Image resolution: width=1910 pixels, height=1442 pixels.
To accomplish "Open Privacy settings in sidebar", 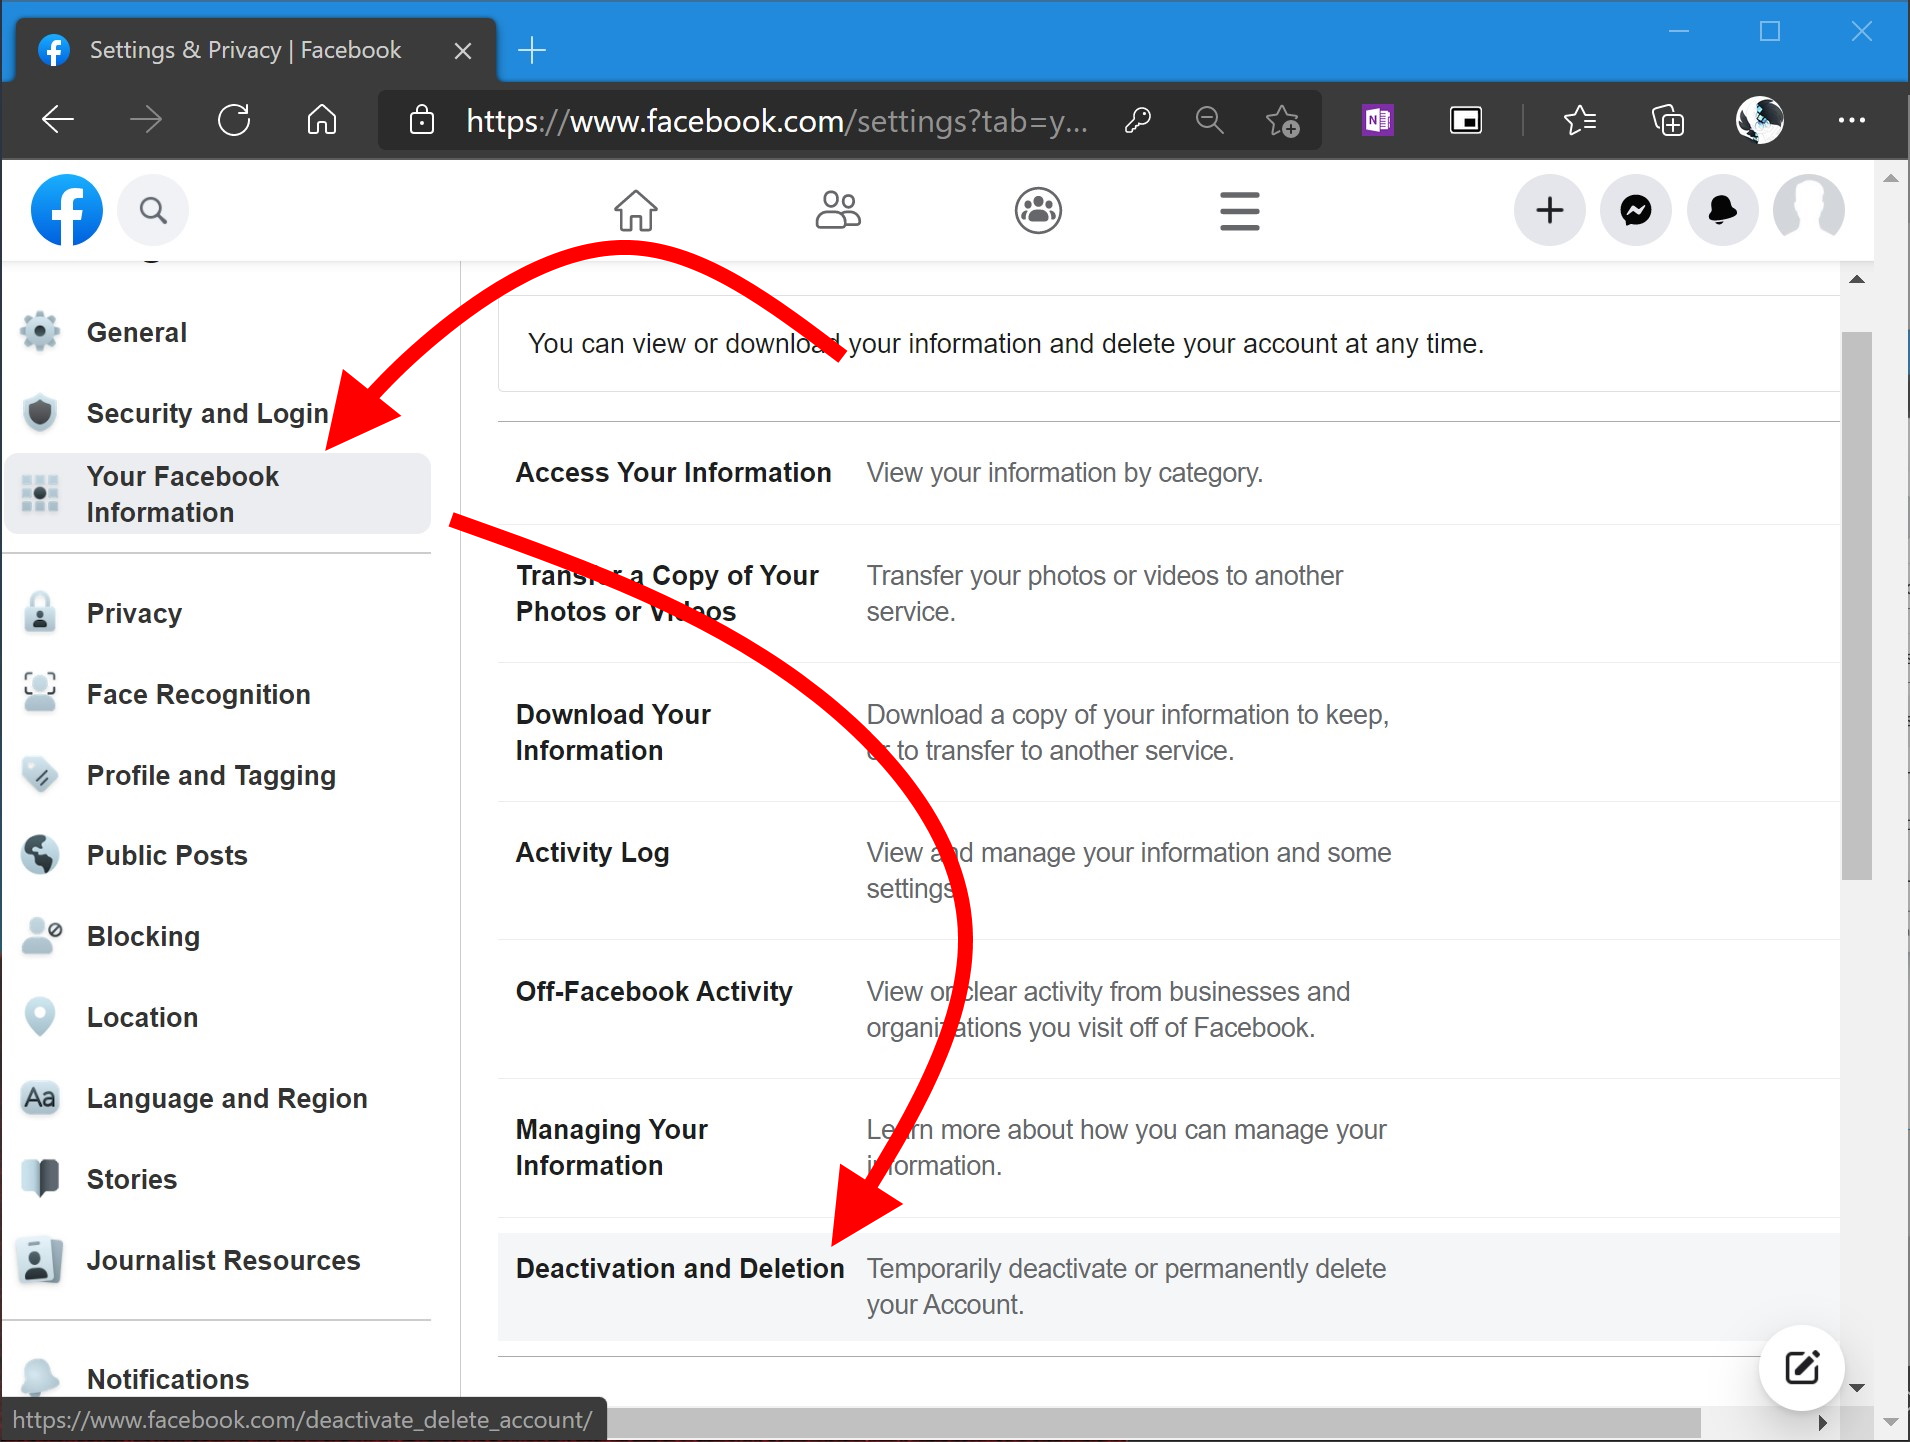I will pyautogui.click(x=218, y=613).
